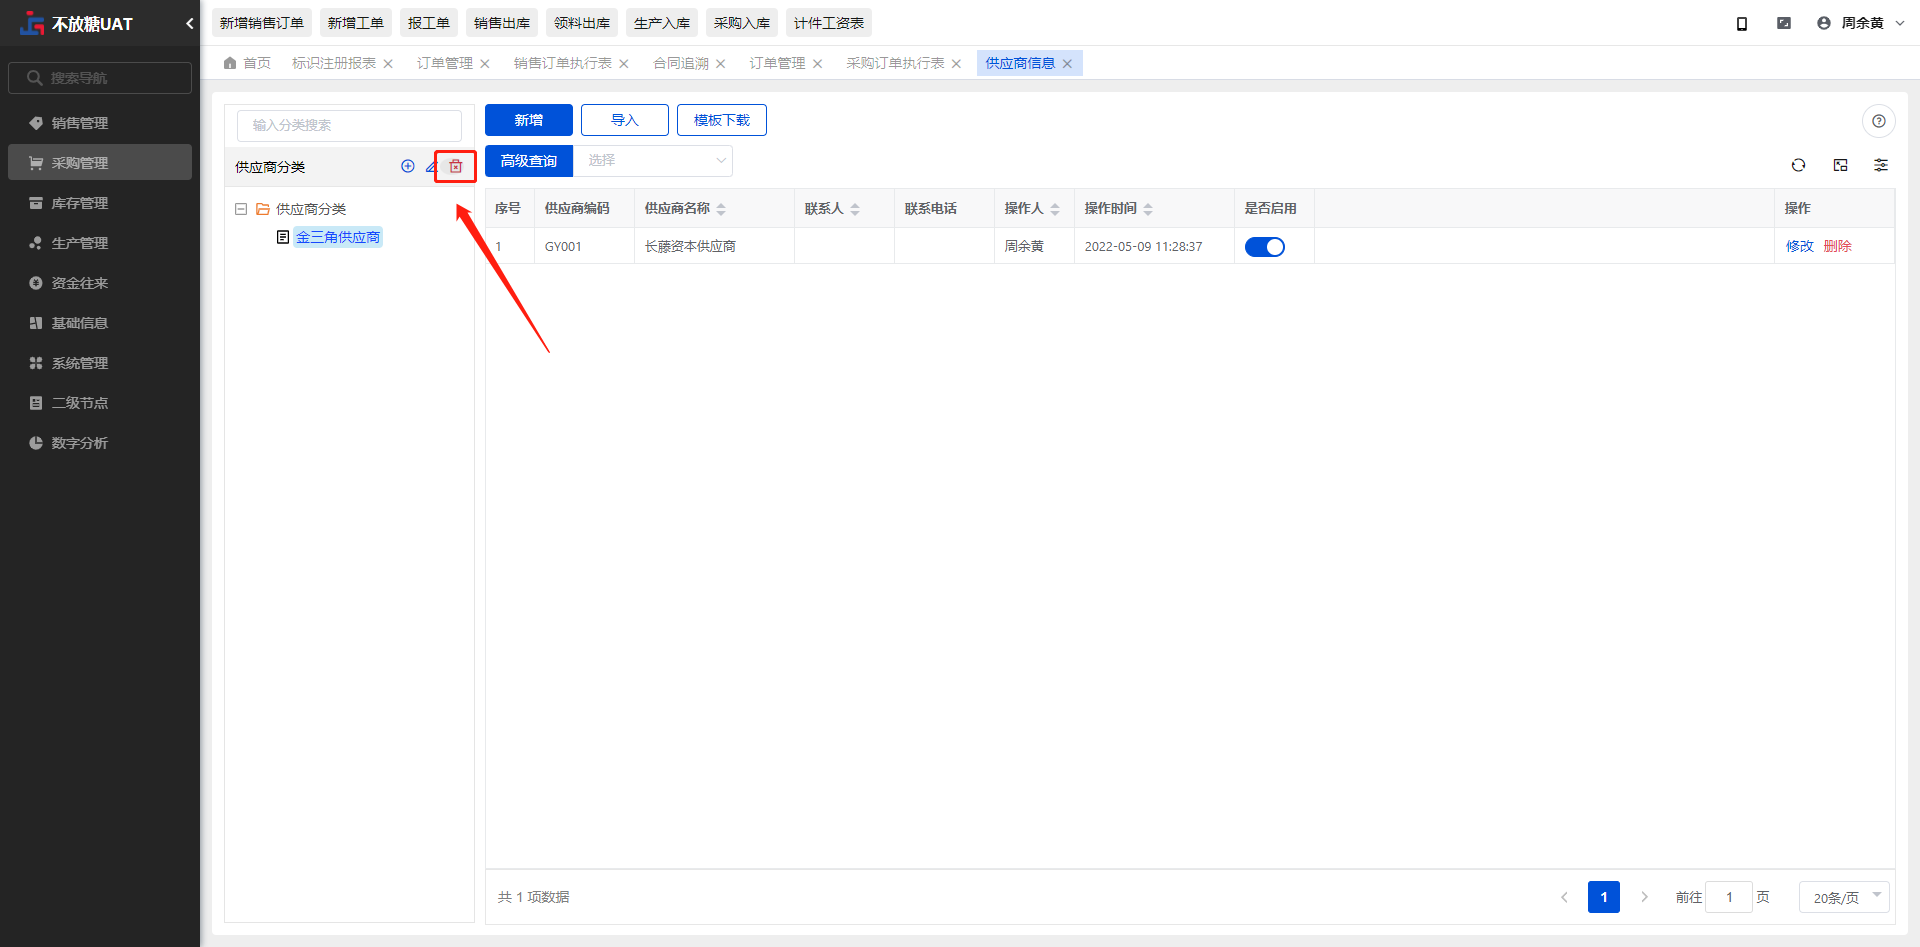Viewport: 1920px width, 947px height.
Task: Click the 生产入库 shortcut
Action: (x=662, y=23)
